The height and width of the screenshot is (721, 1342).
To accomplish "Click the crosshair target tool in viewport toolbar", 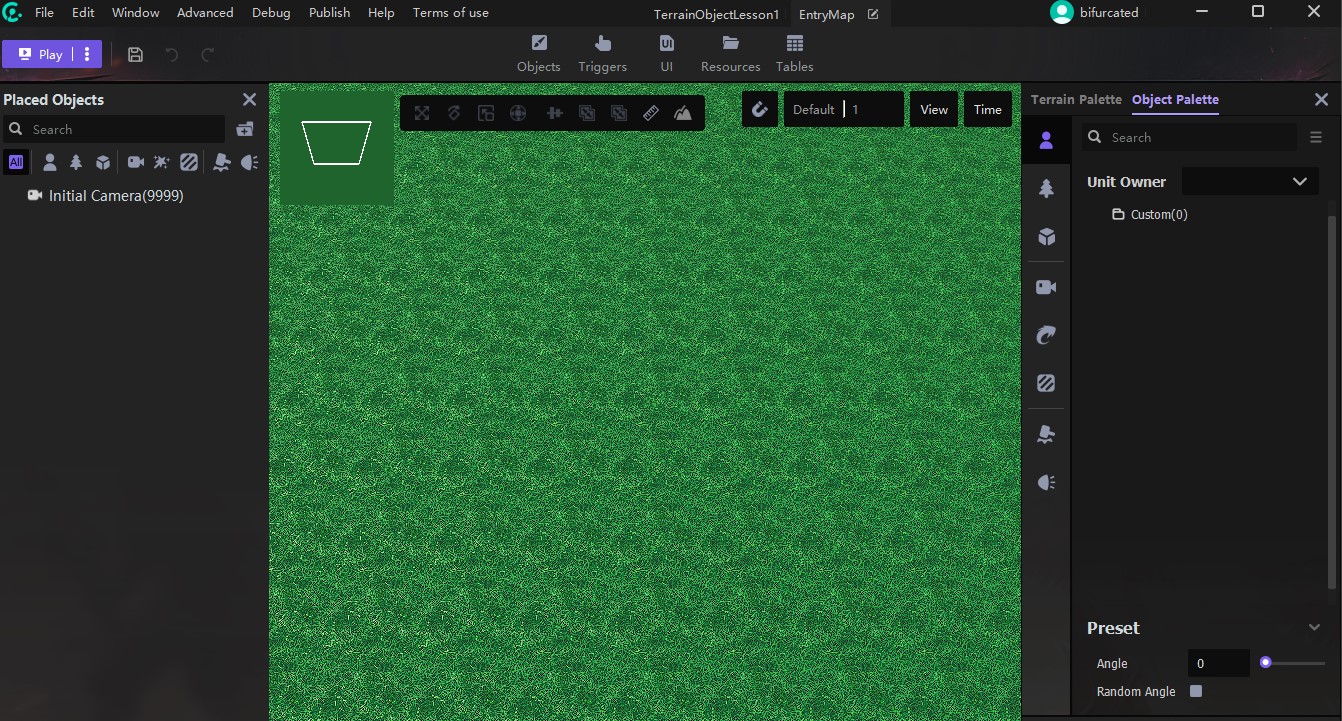I will tap(518, 113).
